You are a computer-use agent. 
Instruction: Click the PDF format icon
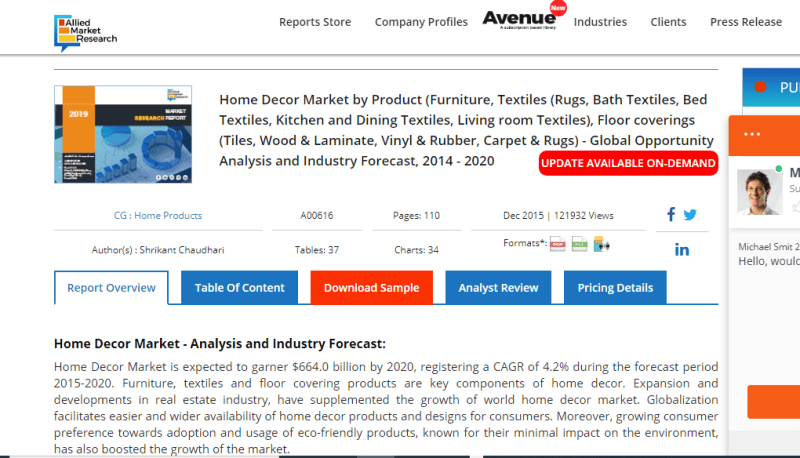pos(558,244)
